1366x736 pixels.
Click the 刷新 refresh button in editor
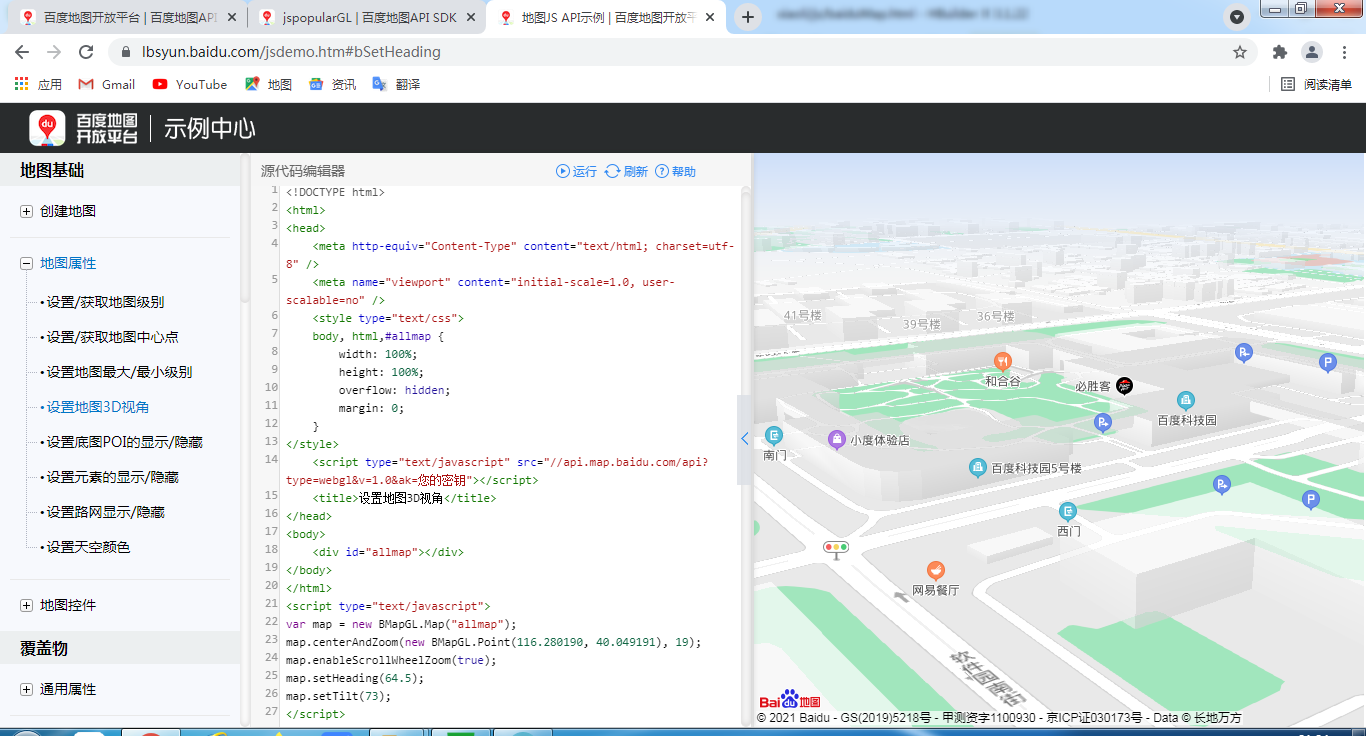pos(626,172)
